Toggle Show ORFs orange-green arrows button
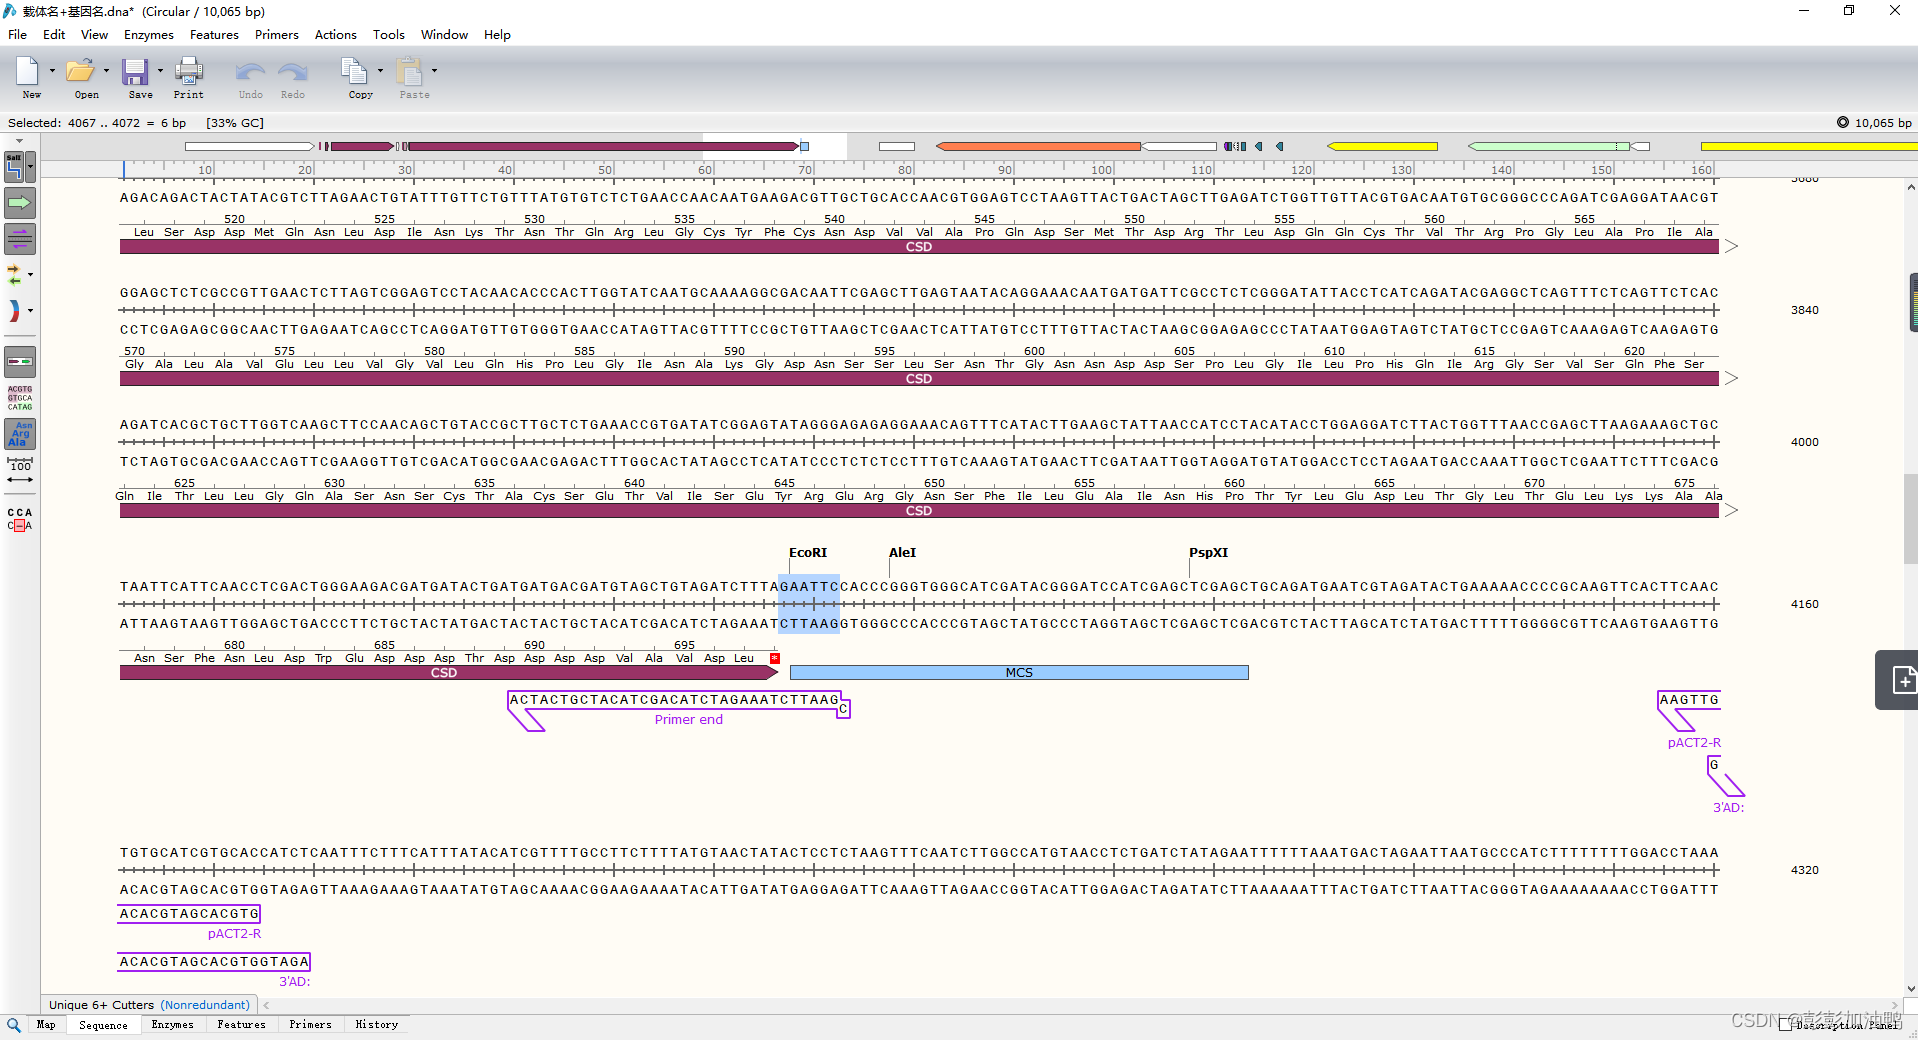This screenshot has width=1918, height=1040. (15, 274)
